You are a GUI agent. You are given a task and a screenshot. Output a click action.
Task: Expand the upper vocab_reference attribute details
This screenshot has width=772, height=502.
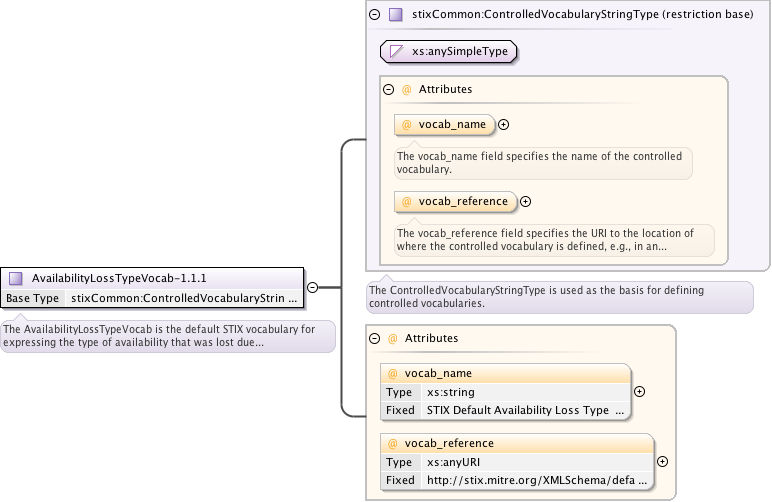526,201
